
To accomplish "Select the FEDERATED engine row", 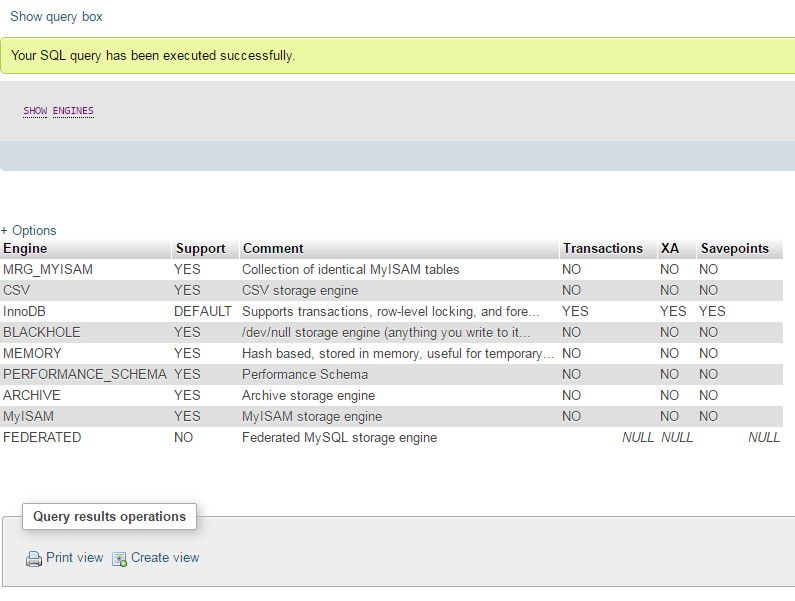I will [391, 437].
